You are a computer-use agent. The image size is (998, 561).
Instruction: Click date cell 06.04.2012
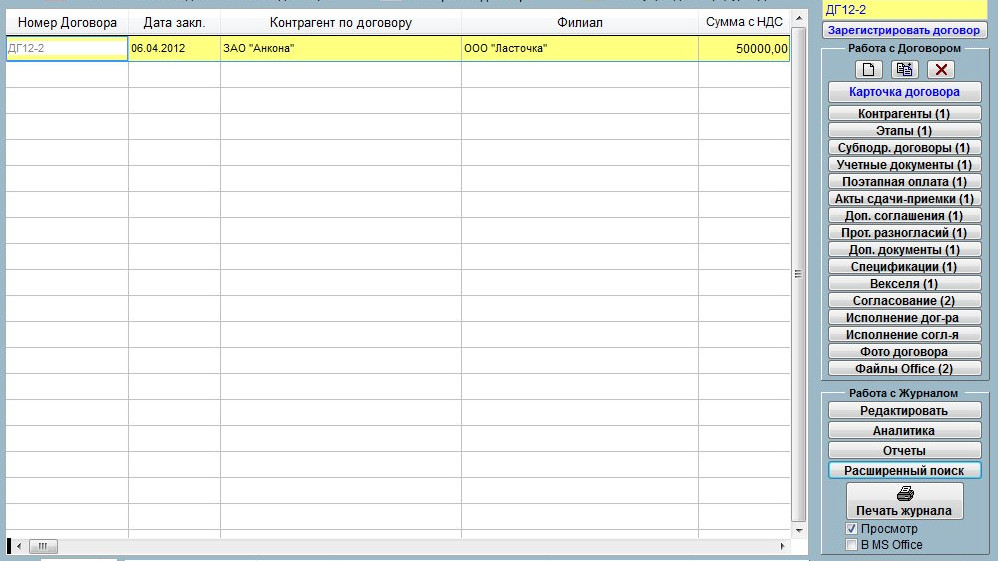click(x=174, y=48)
